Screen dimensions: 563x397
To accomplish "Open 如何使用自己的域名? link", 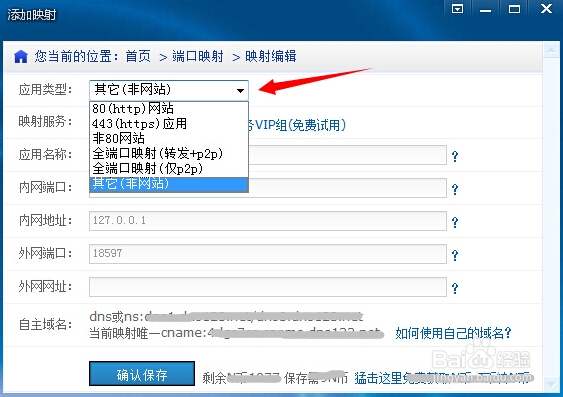I will tap(453, 333).
